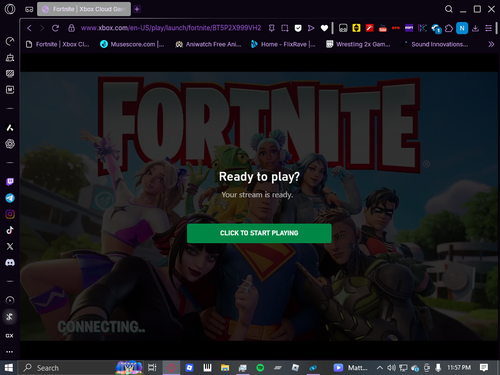Open the Wrestling 2x Gam... bookmark
The image size is (500, 375).
[358, 44]
